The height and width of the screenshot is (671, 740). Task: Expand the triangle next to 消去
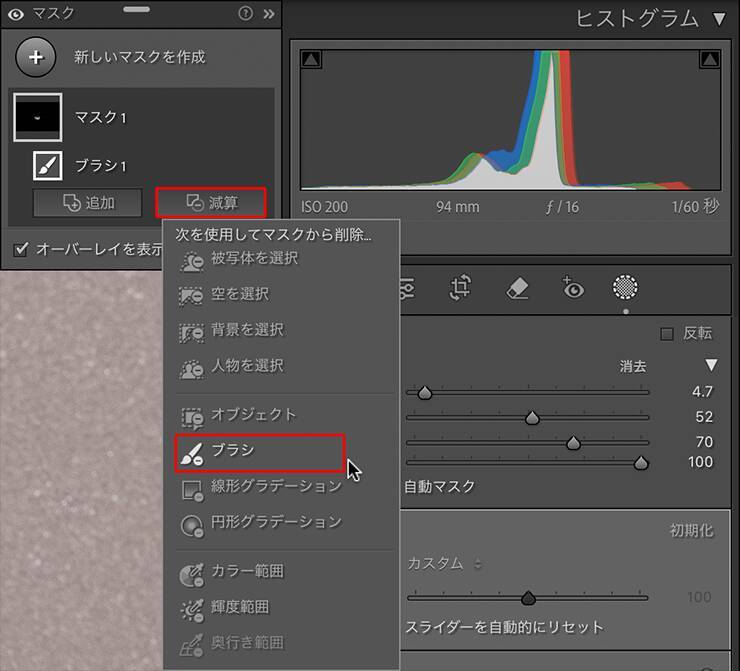pyautogui.click(x=711, y=366)
